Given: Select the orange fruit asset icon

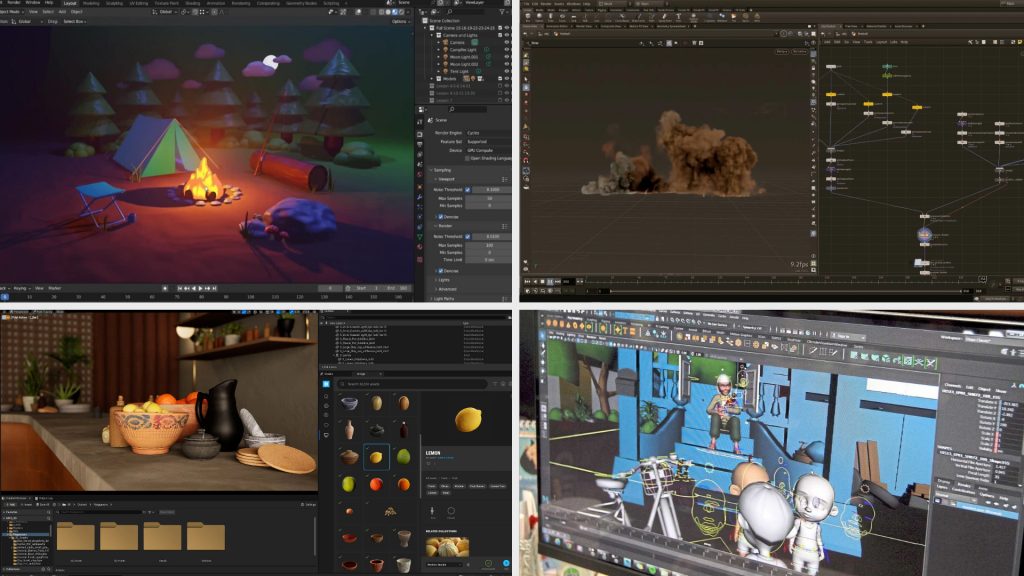Looking at the screenshot, I should pos(376,484).
